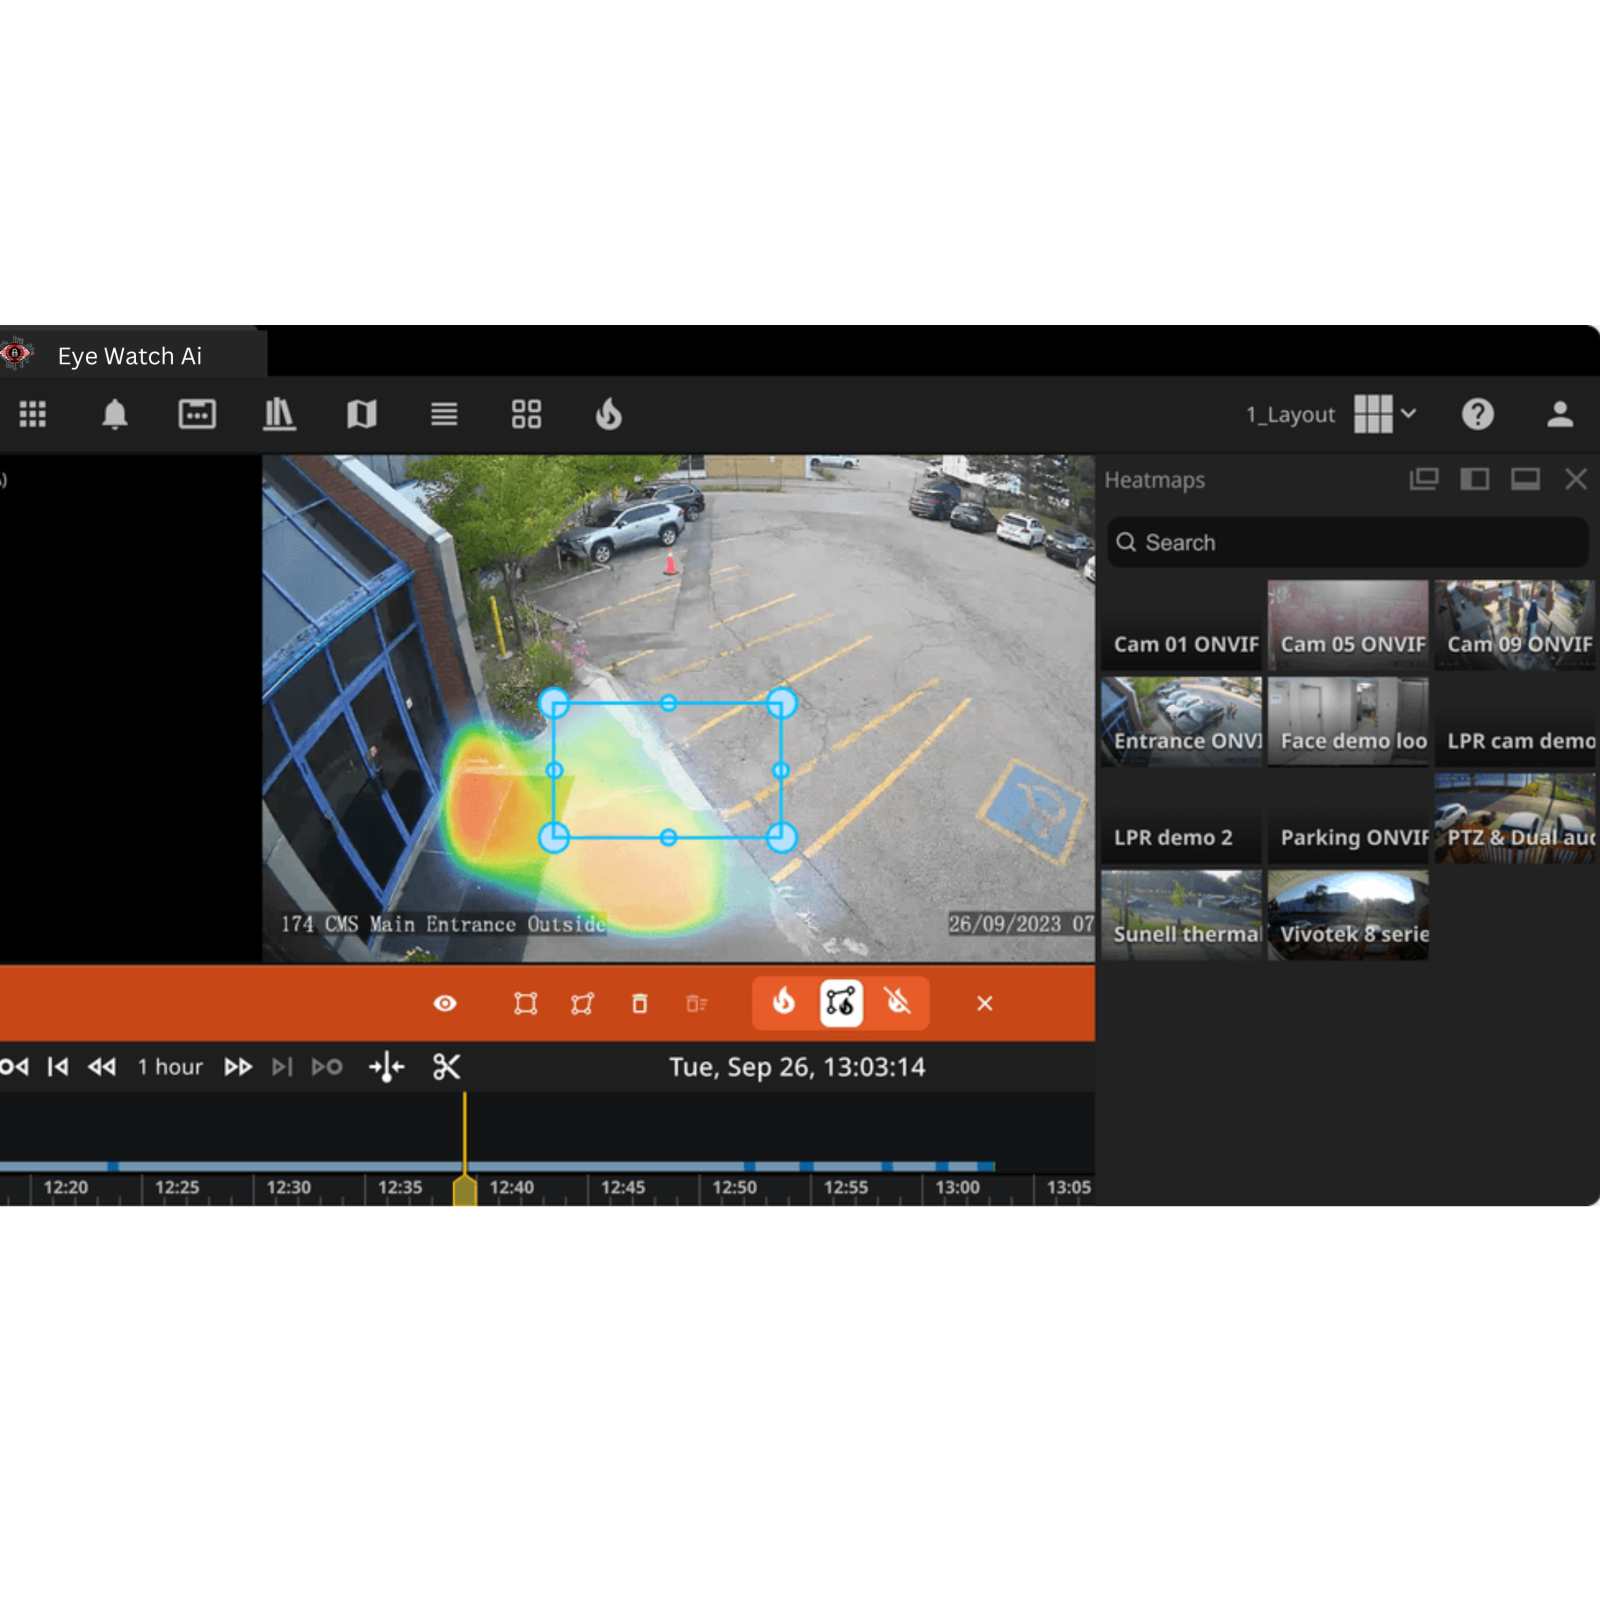This screenshot has height=1600, width=1600.
Task: Select PTZ & Dual audio thumbnail
Action: 1515,818
